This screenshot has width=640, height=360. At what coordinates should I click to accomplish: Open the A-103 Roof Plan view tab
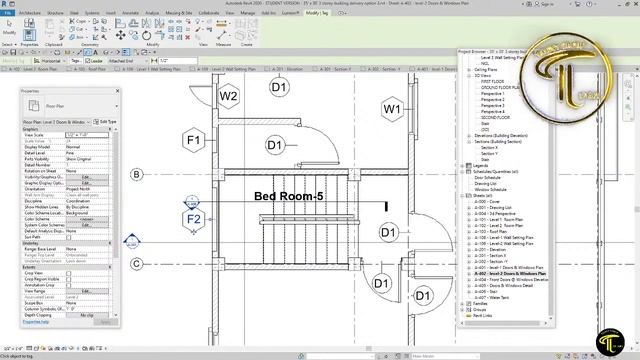click(x=87, y=69)
